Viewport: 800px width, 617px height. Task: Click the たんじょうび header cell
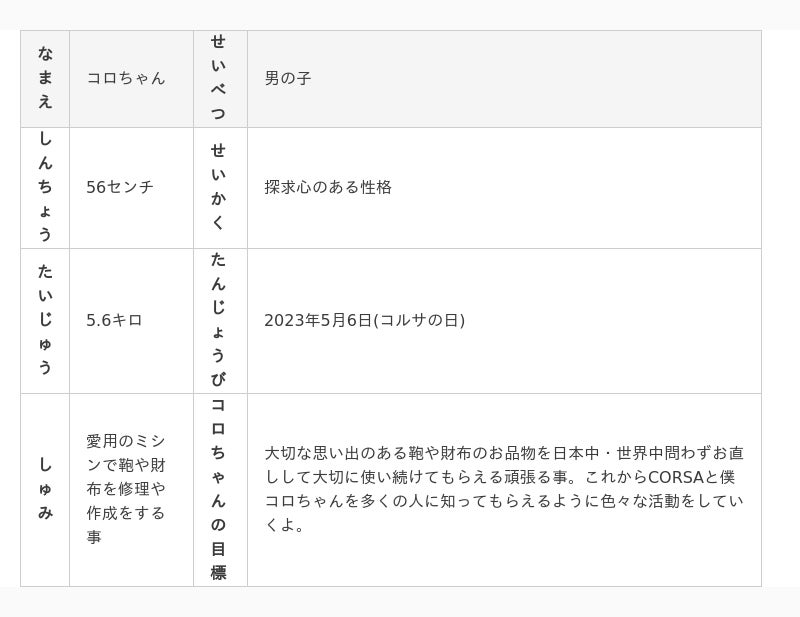click(219, 320)
